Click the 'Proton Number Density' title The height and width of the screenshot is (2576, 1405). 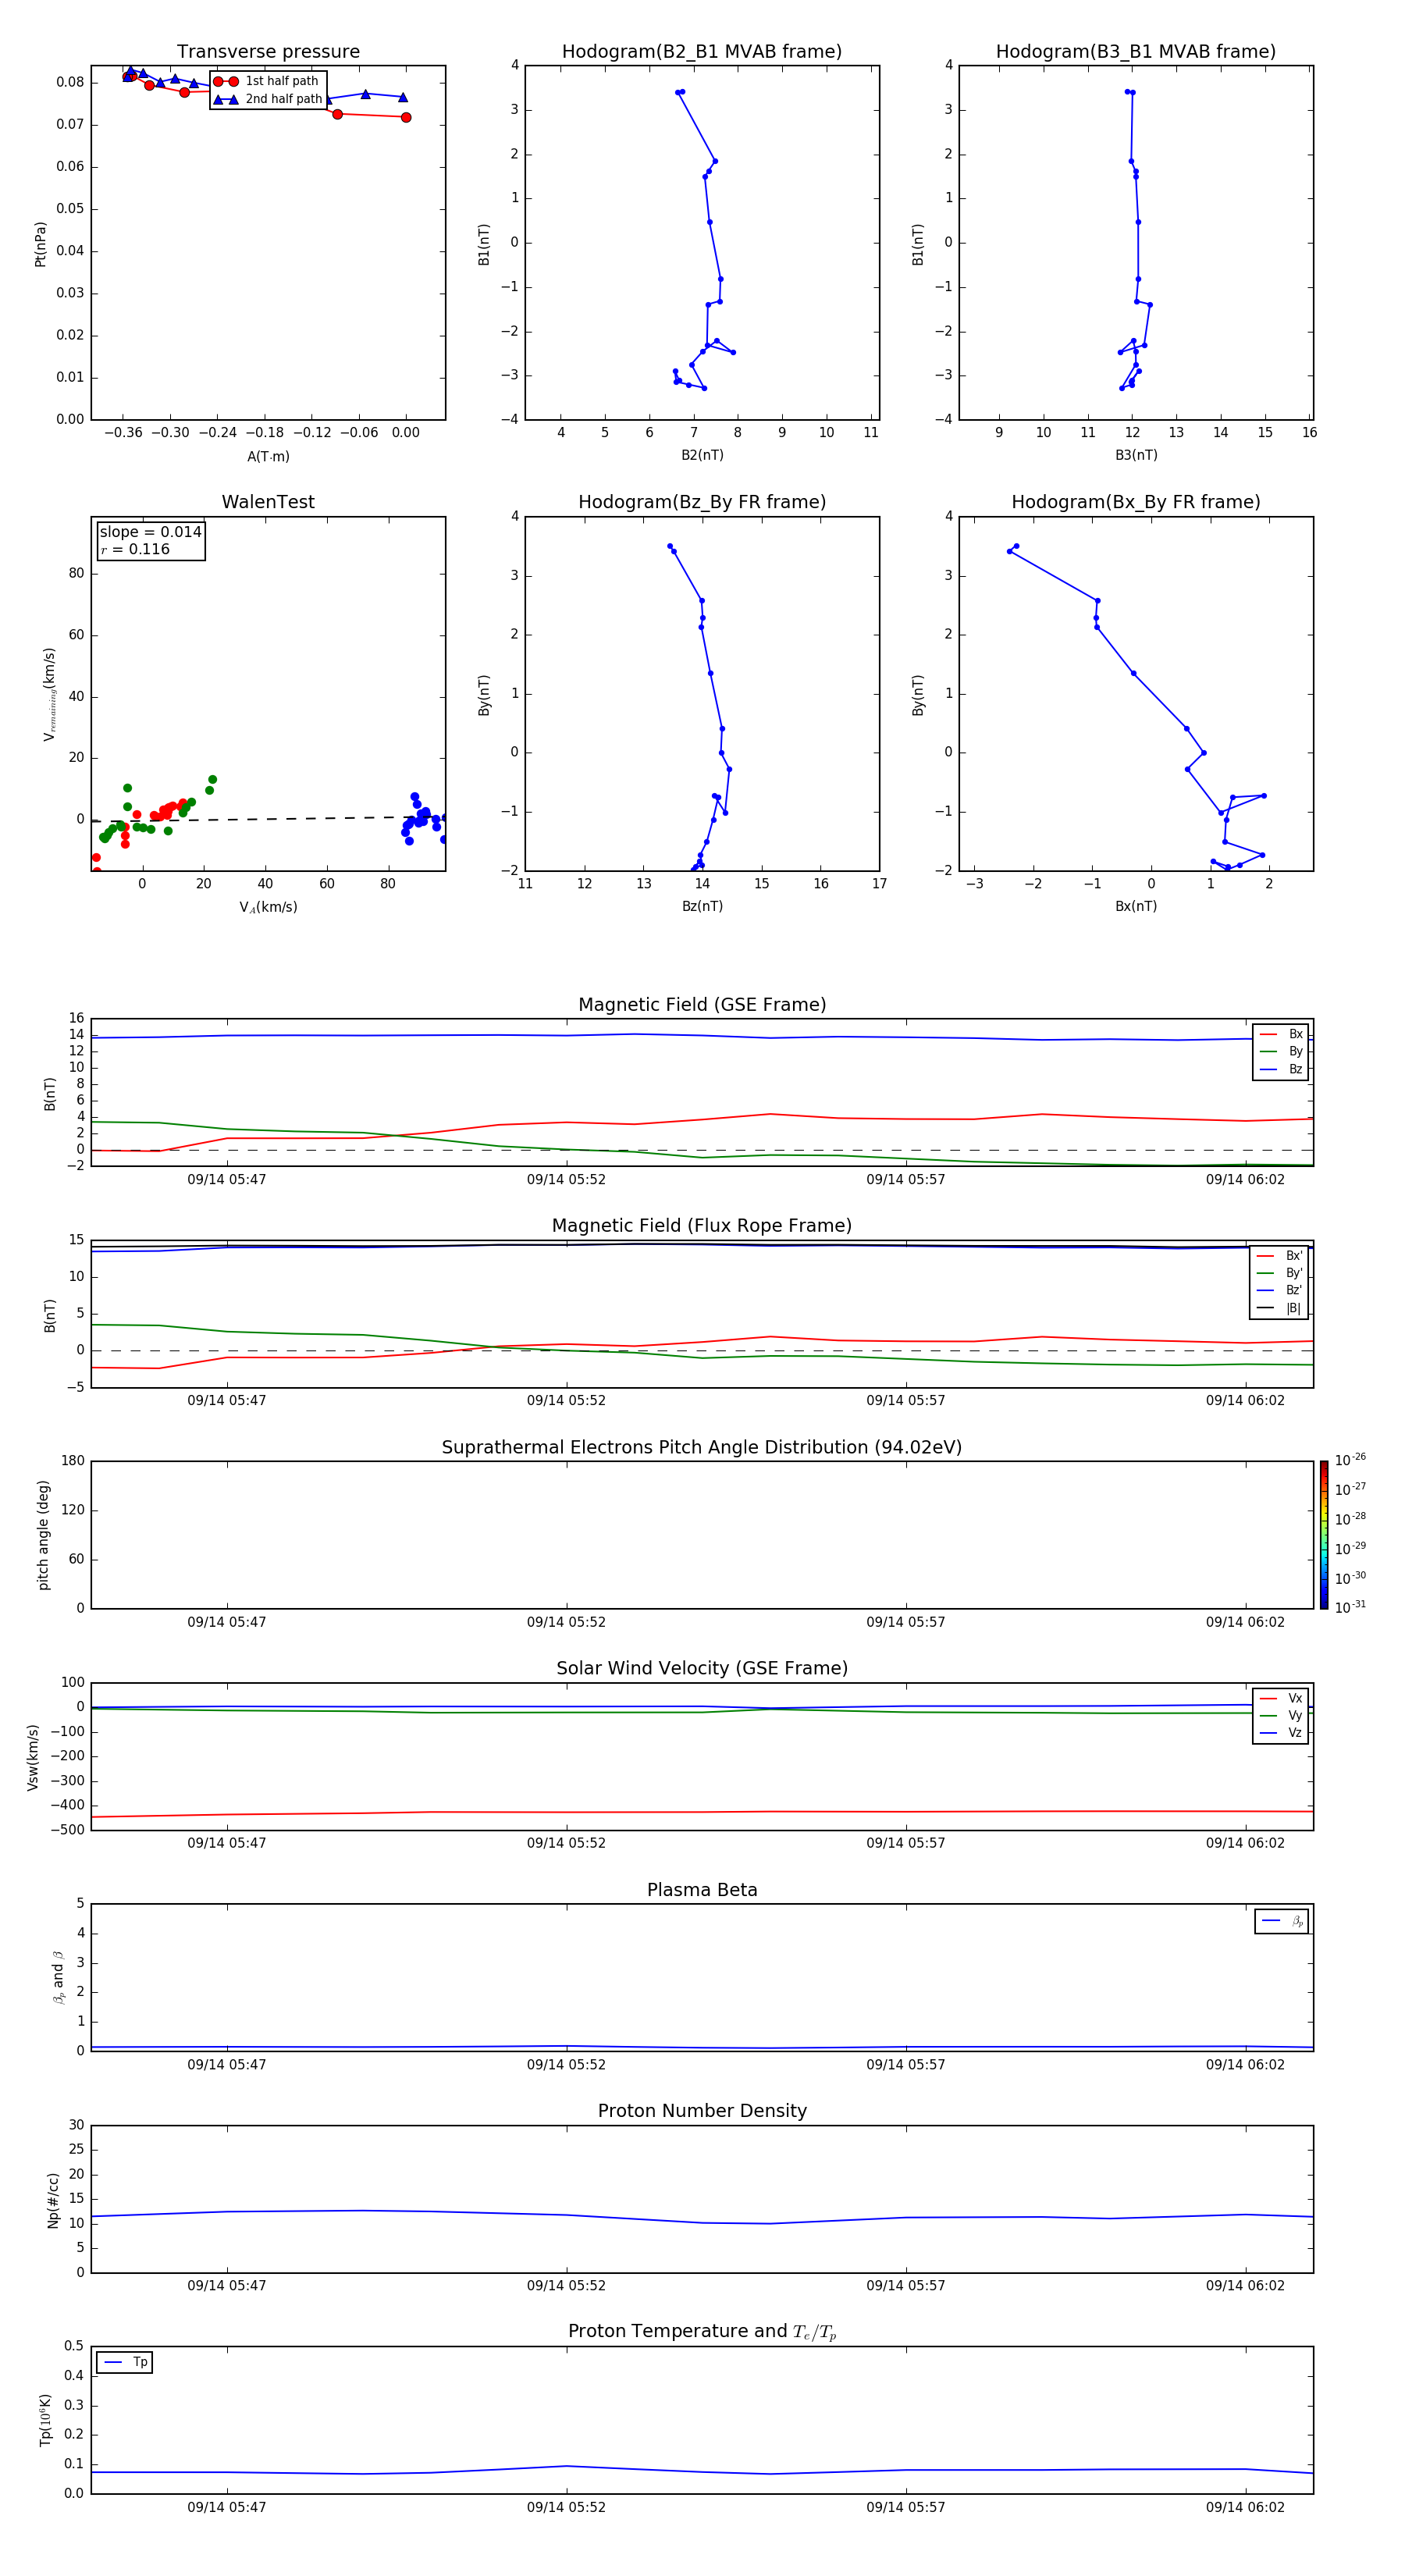[702, 2111]
